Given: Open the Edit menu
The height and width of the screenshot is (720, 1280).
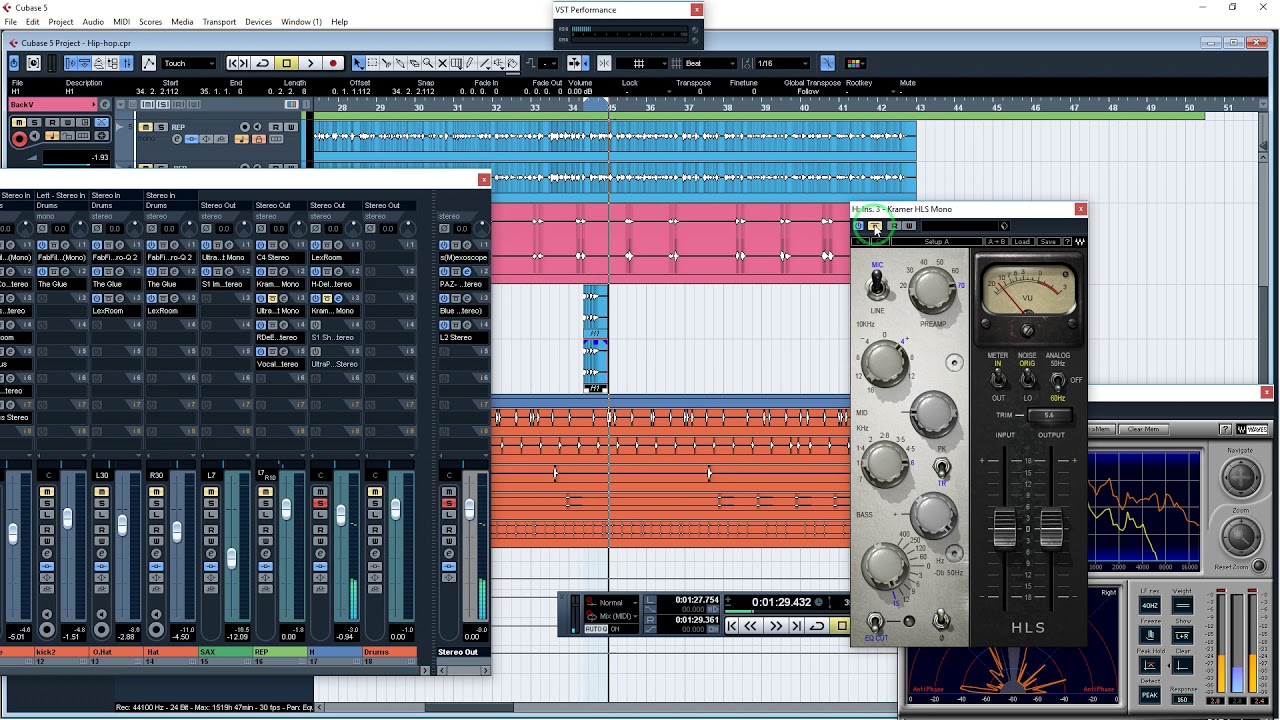Looking at the screenshot, I should click(33, 22).
